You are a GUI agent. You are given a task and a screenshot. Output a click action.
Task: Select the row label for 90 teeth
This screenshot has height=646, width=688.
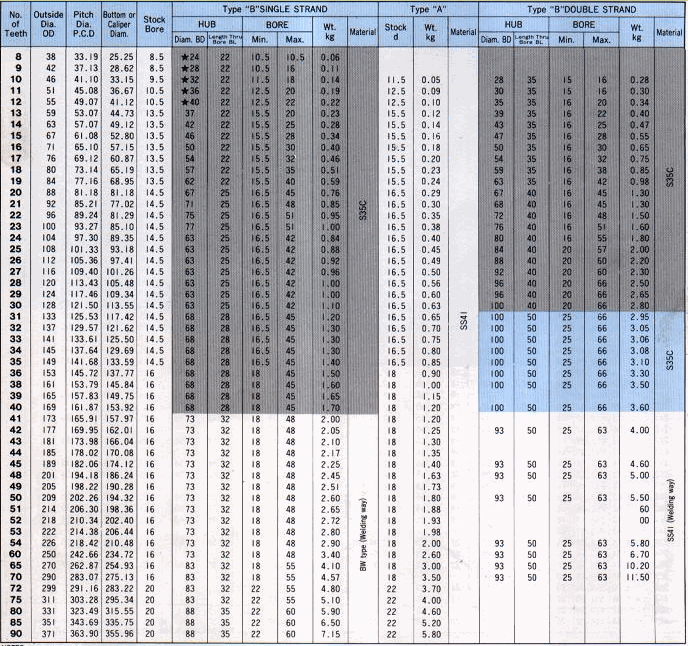pyautogui.click(x=16, y=633)
